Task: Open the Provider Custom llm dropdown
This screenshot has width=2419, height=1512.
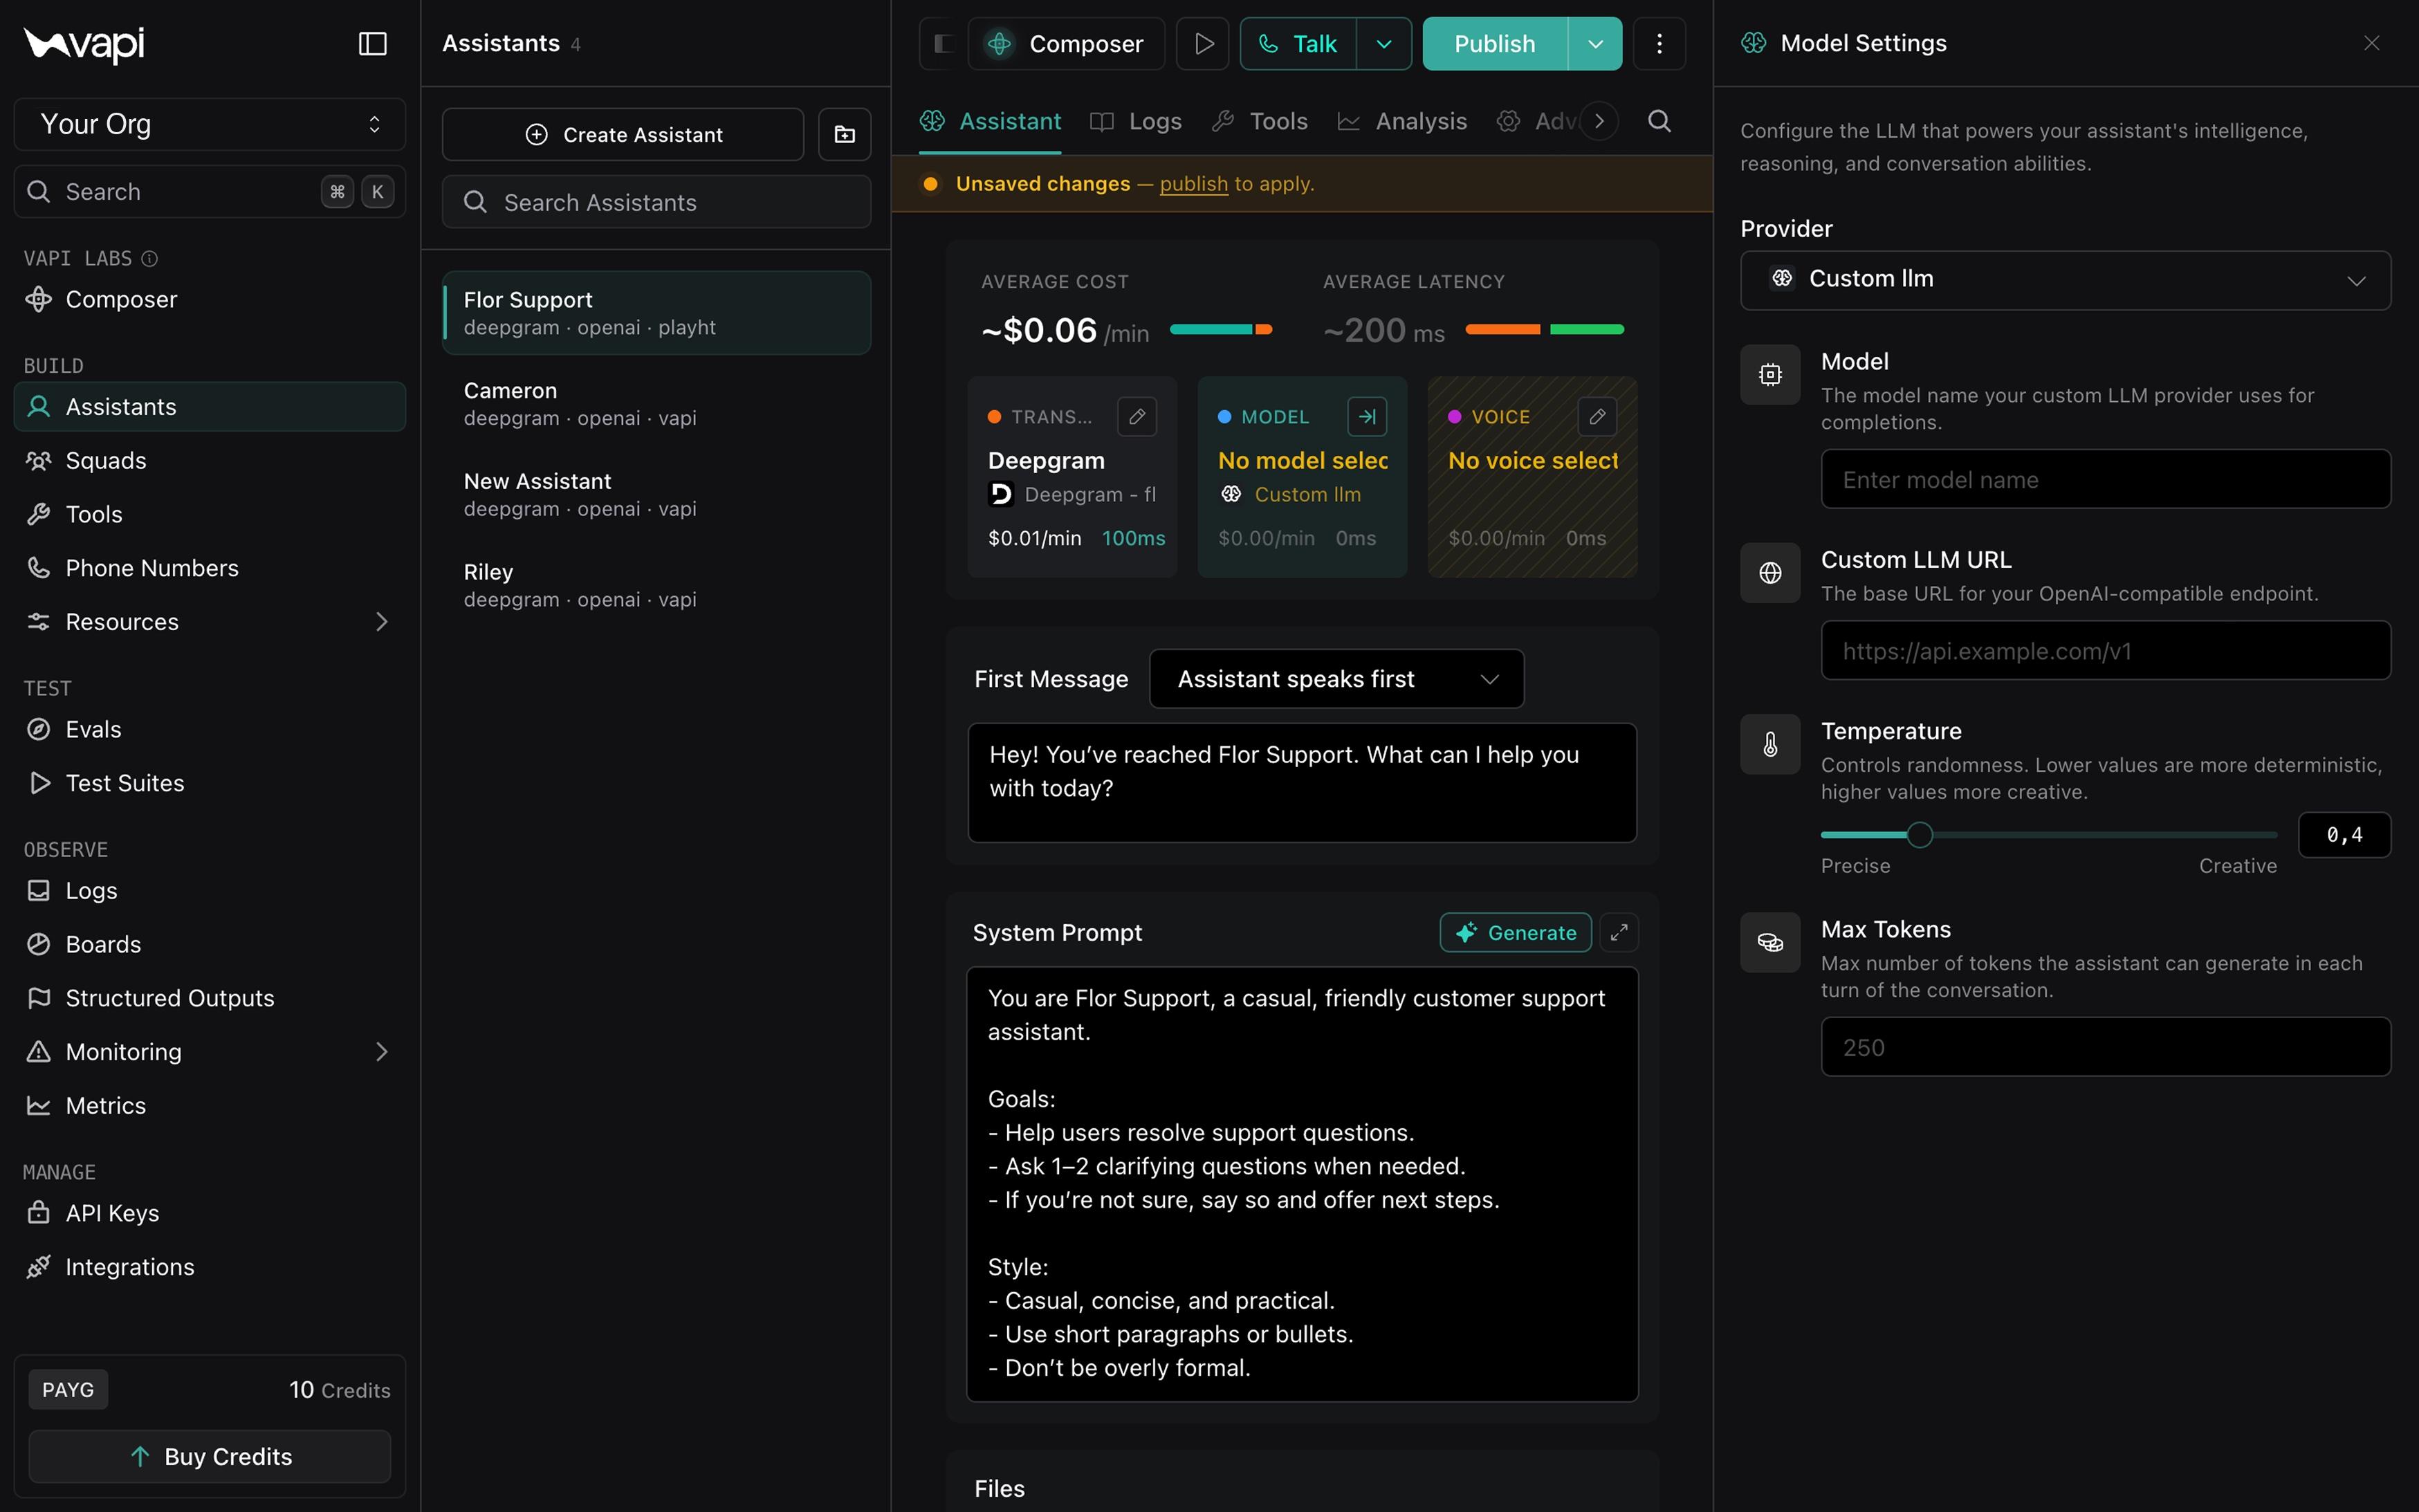Action: pyautogui.click(x=2065, y=280)
